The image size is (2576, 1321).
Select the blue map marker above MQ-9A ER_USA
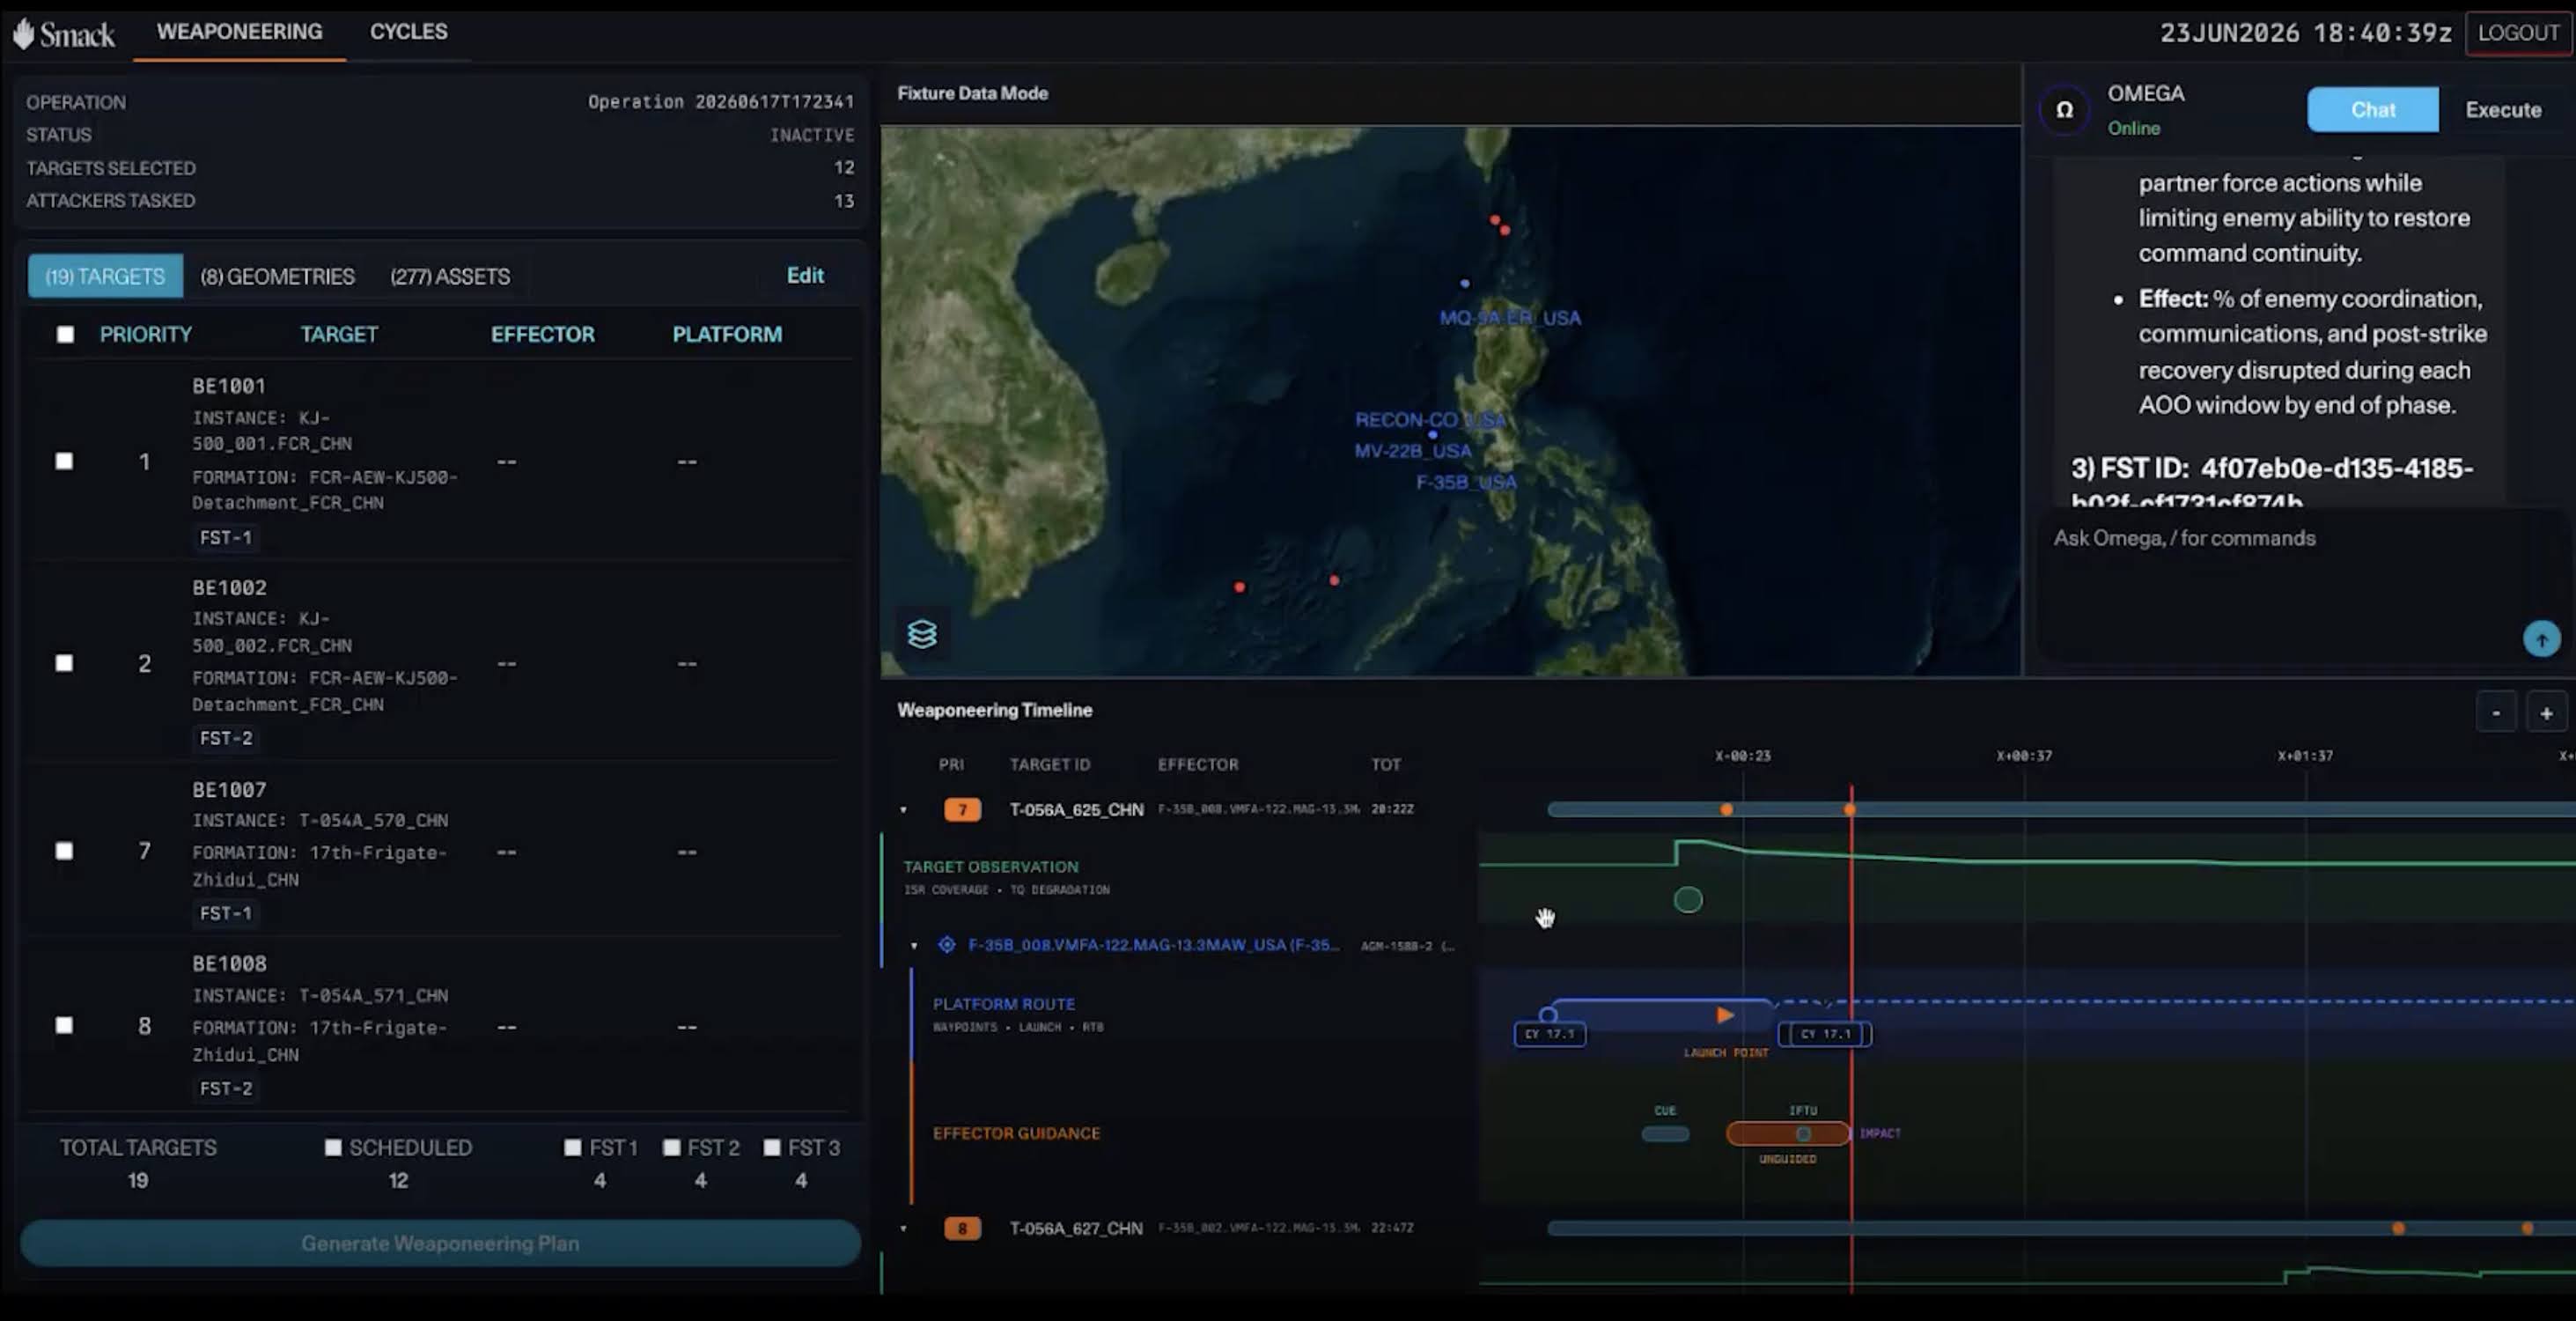[1465, 284]
